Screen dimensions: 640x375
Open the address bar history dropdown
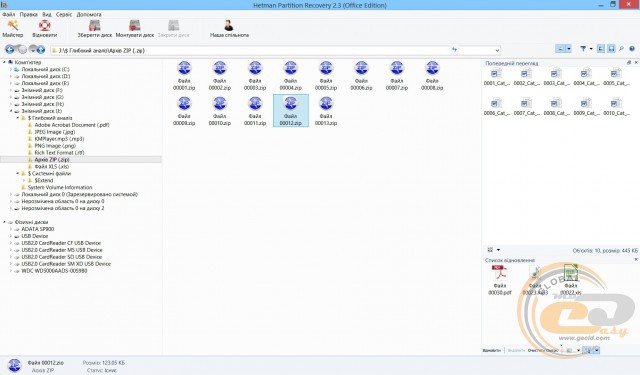click(x=497, y=51)
